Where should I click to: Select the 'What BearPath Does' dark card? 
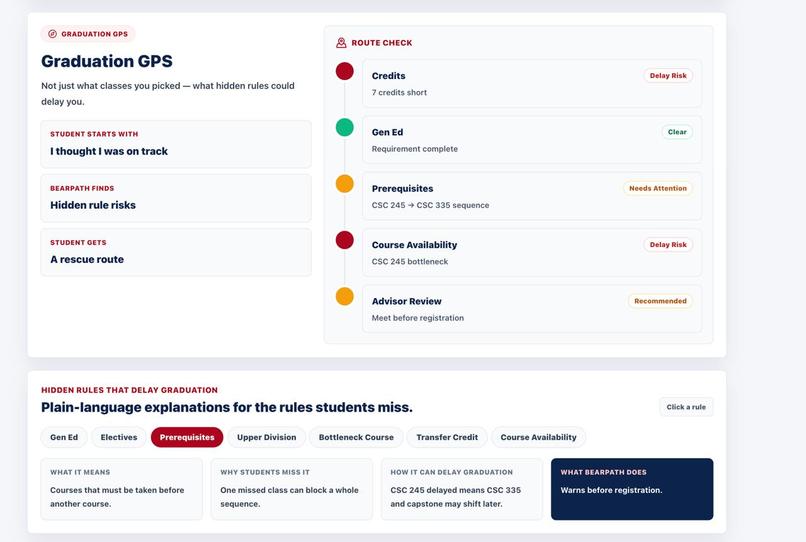[x=632, y=489]
